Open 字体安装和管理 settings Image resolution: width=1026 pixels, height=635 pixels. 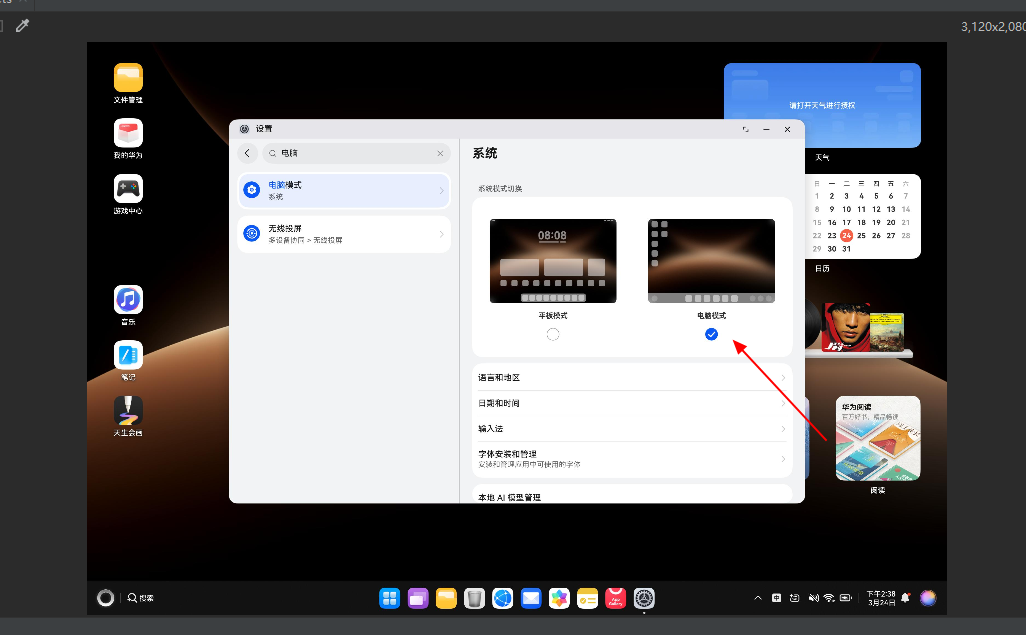click(x=632, y=458)
